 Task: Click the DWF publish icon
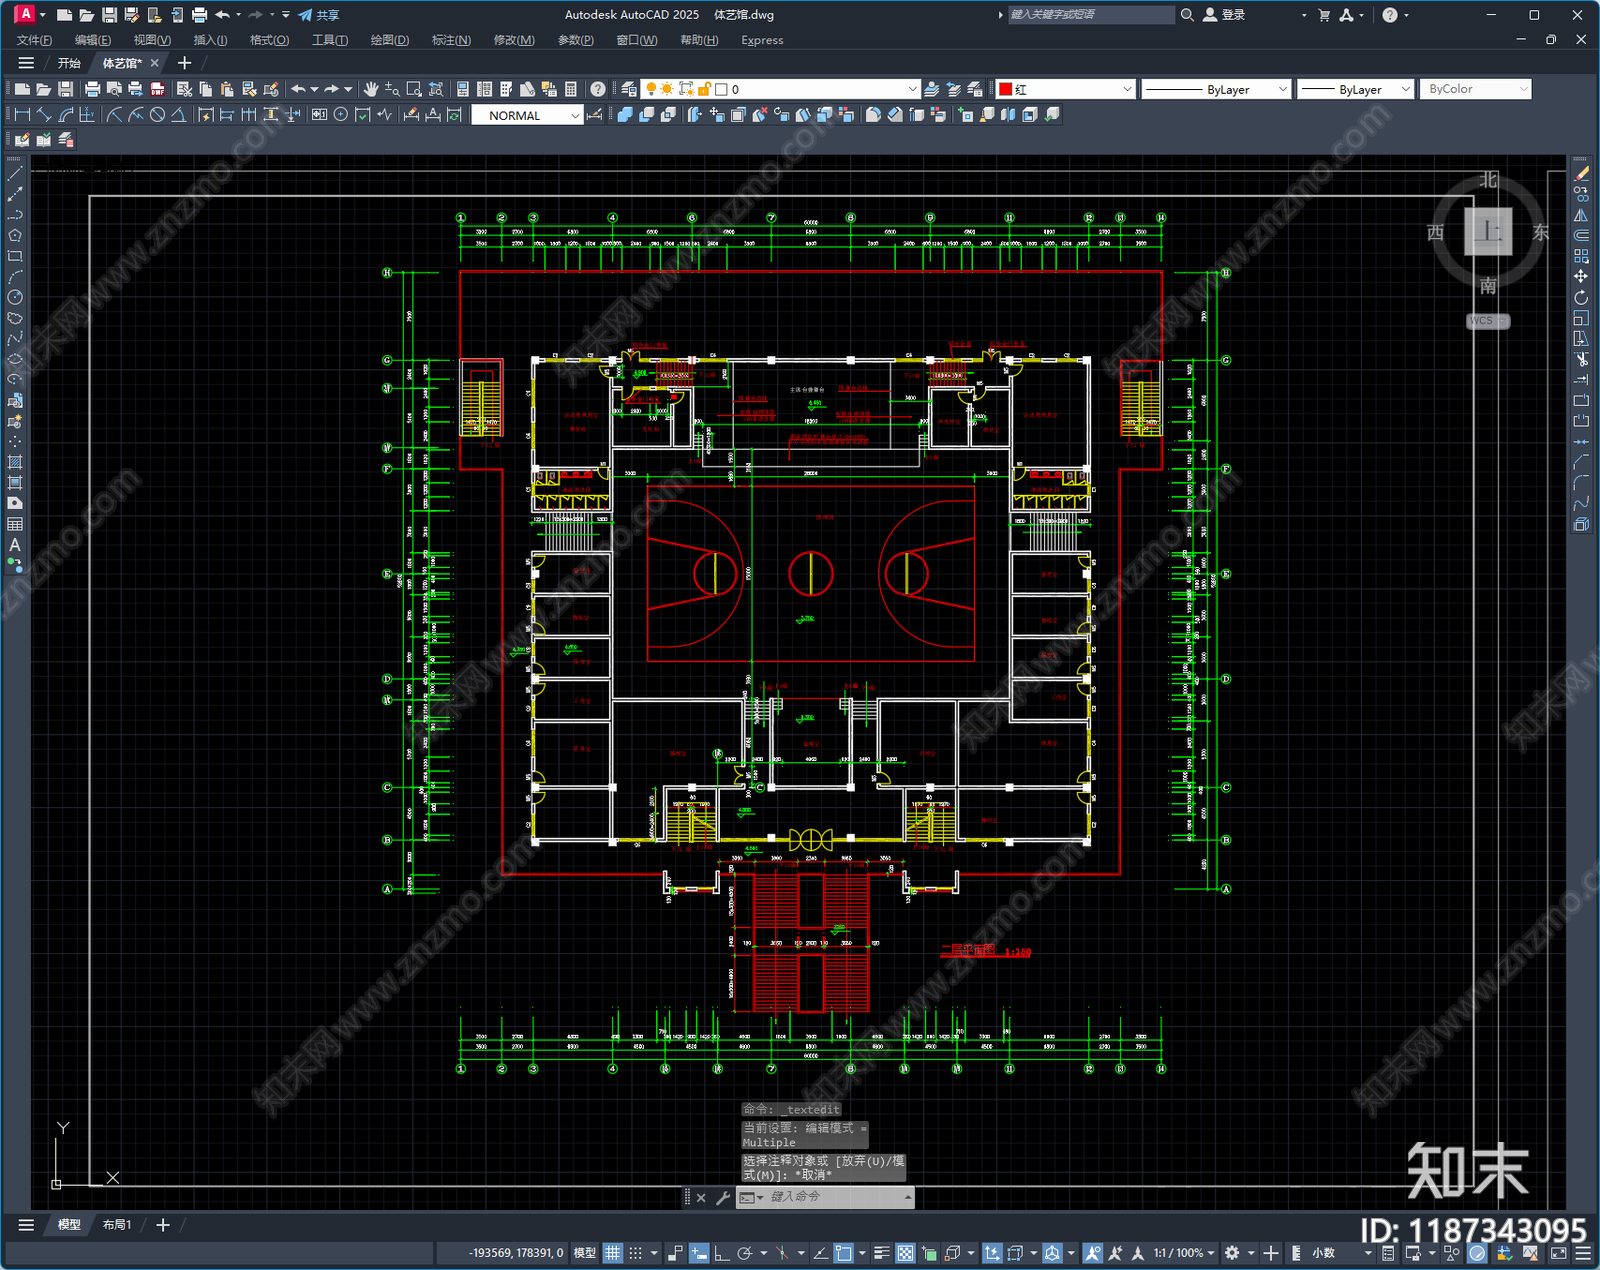(157, 89)
